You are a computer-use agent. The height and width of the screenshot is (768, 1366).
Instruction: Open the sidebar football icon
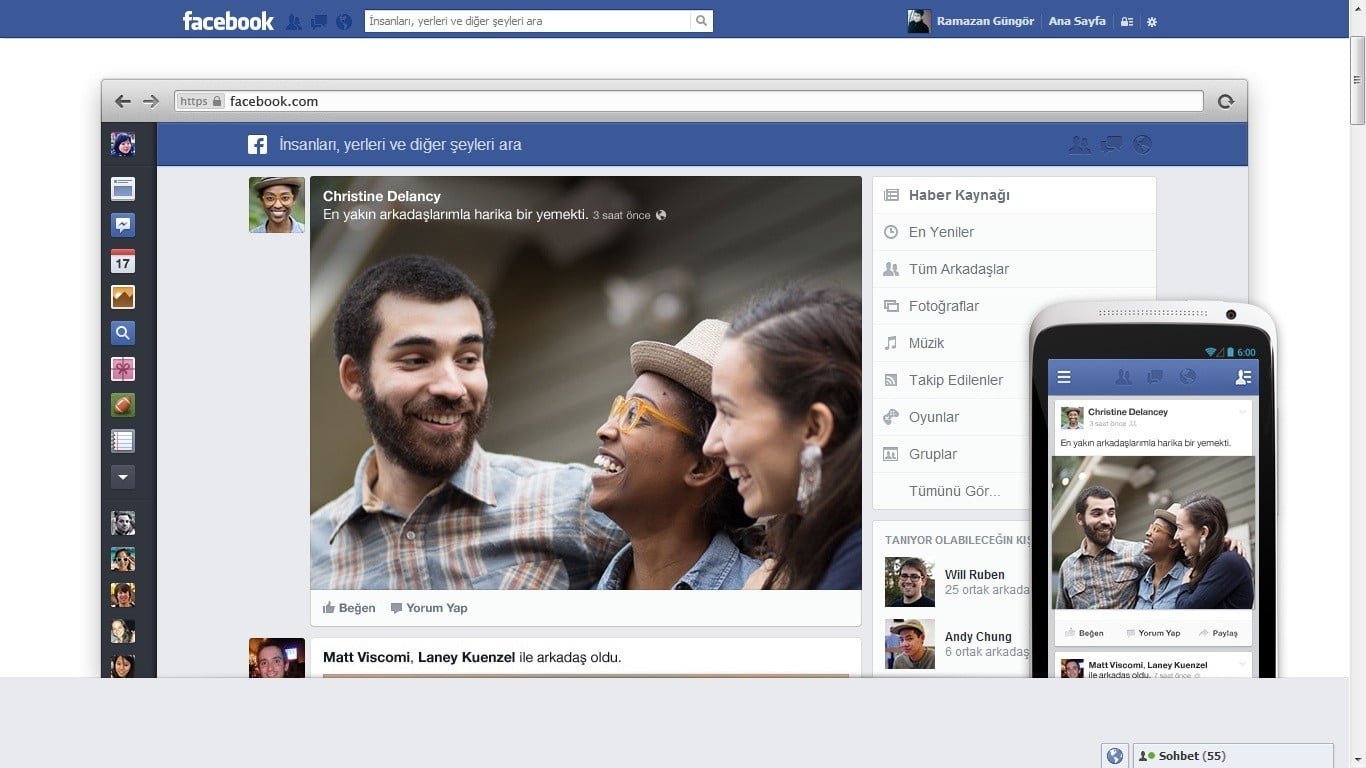[123, 405]
